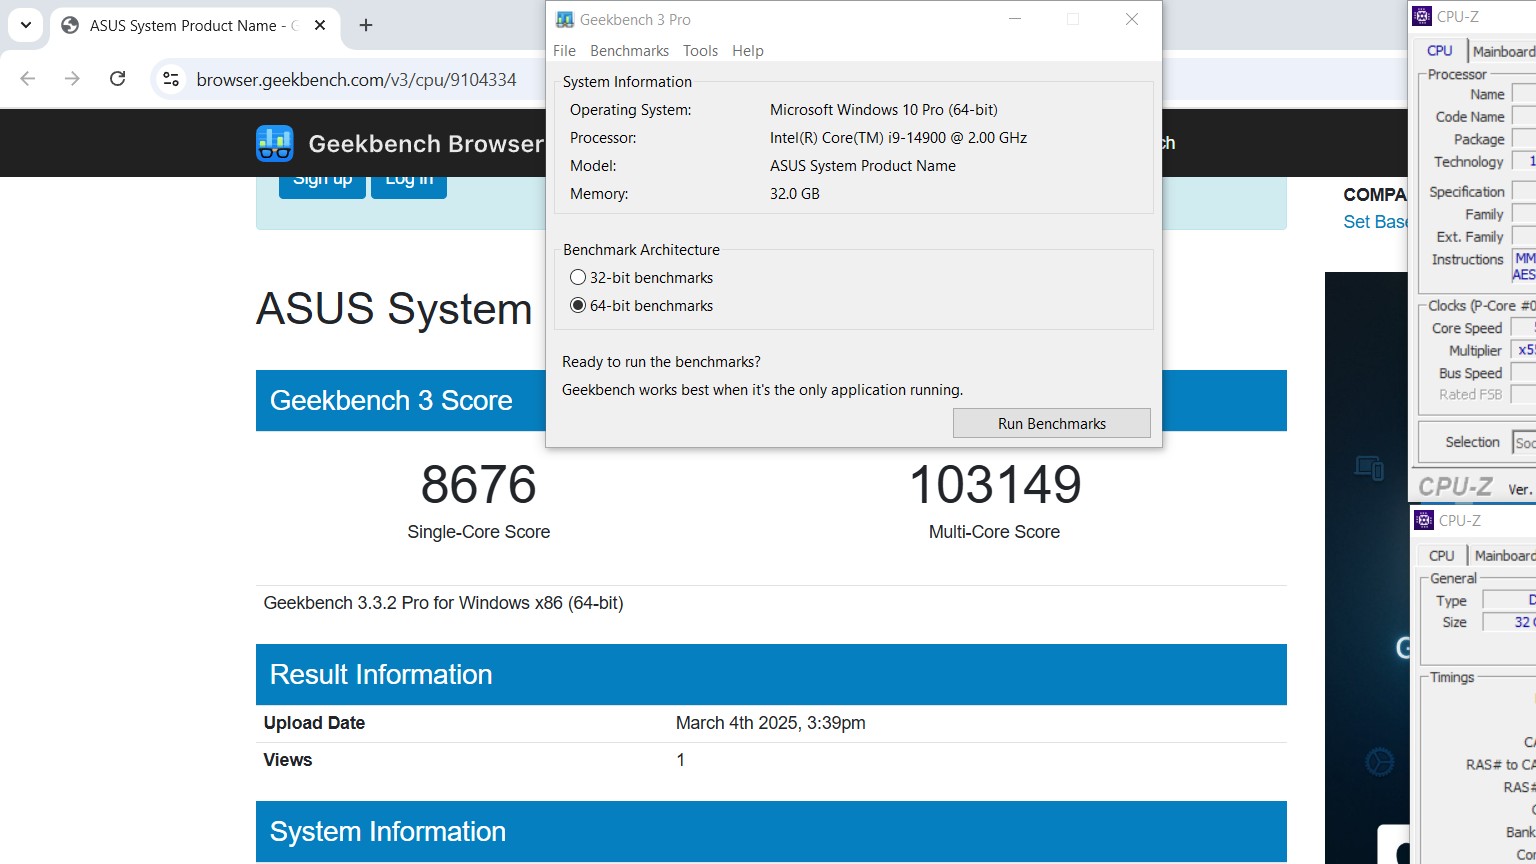The height and width of the screenshot is (864, 1536).
Task: Click the Sign up button
Action: click(x=322, y=184)
